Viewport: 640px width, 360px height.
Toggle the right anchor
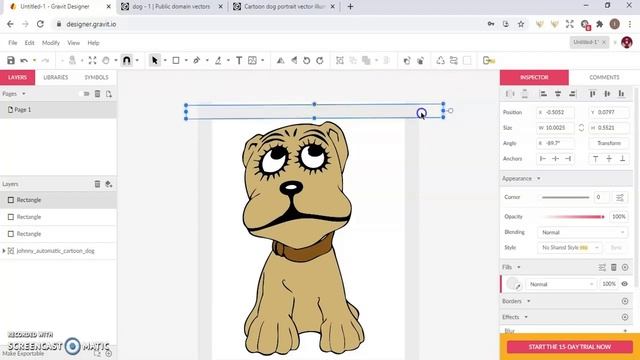tap(568, 159)
